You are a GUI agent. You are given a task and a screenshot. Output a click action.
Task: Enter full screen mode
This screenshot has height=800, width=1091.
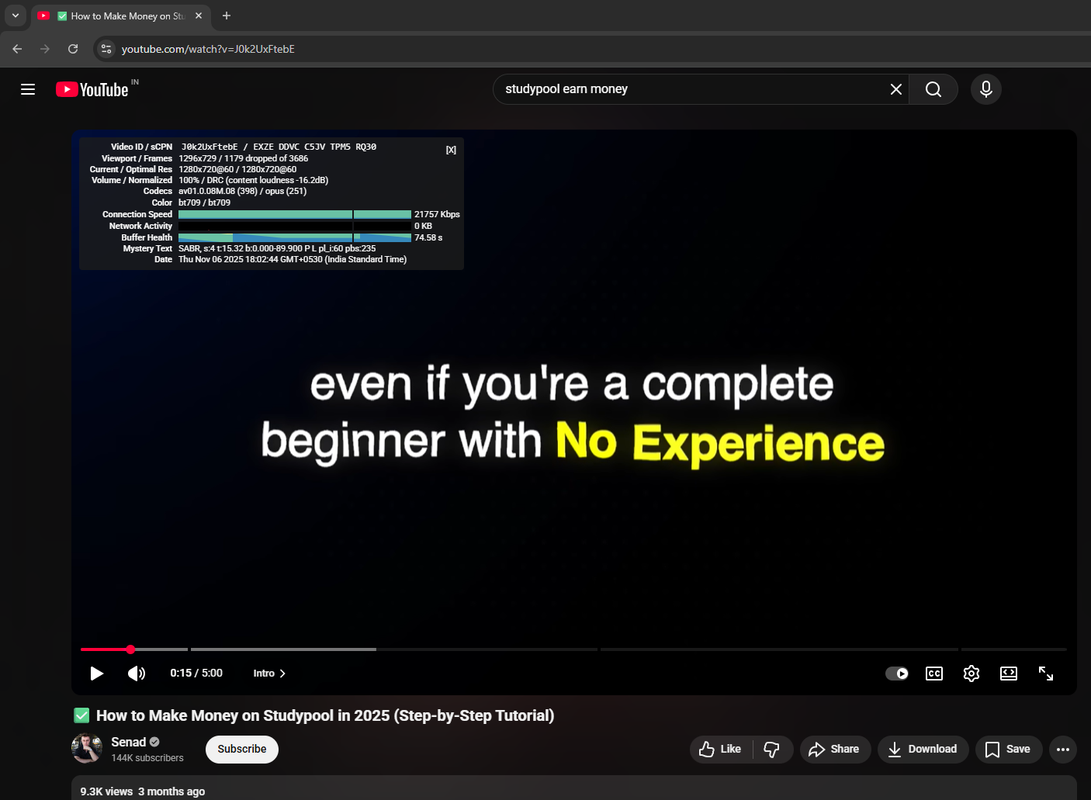[x=1046, y=673]
